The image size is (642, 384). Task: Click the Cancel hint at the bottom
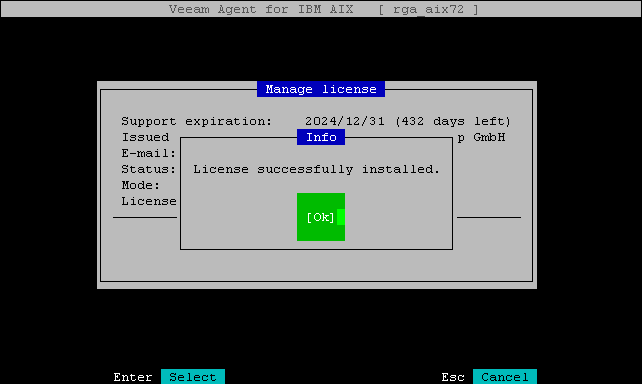pos(504,377)
